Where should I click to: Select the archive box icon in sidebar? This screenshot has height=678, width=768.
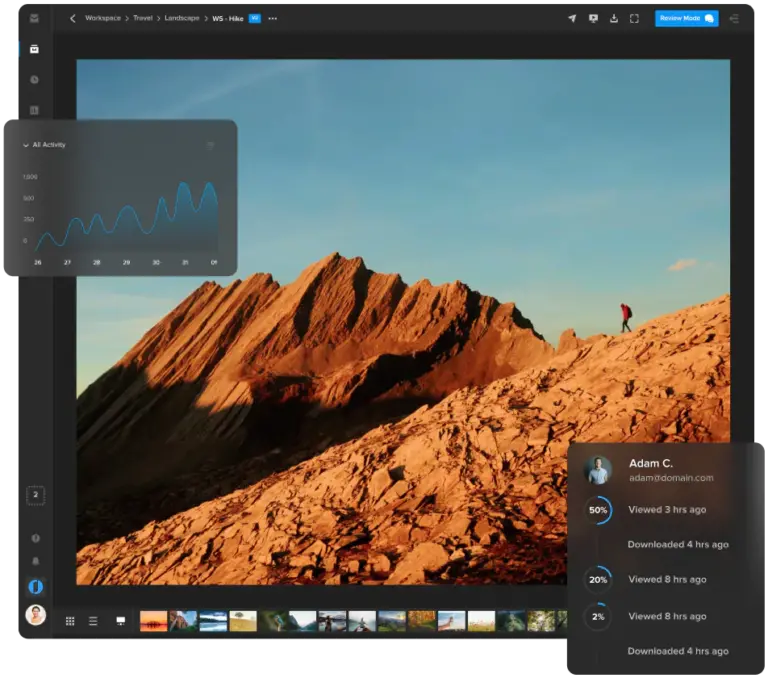click(34, 49)
